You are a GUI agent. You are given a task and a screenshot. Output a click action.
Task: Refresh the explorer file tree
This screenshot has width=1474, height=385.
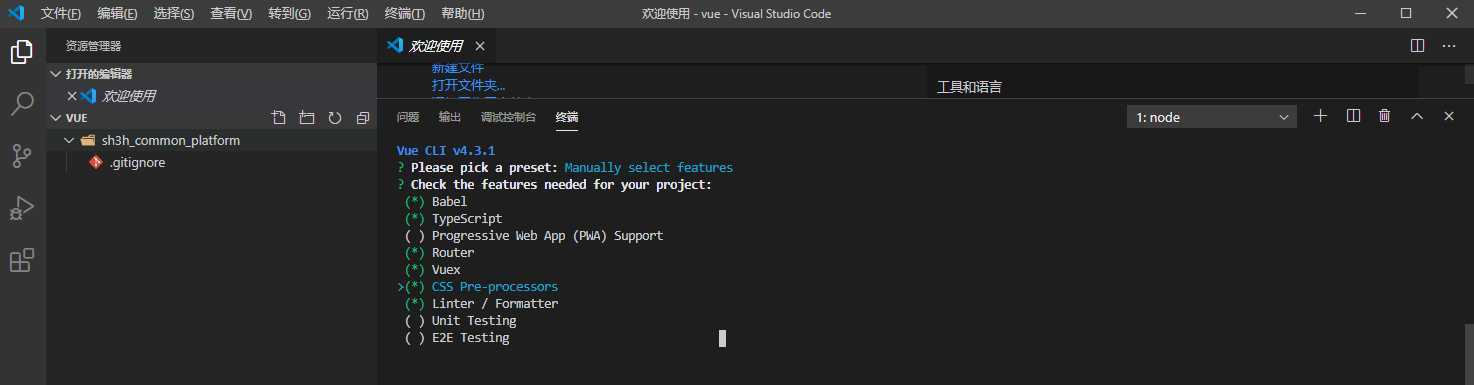pyautogui.click(x=335, y=118)
